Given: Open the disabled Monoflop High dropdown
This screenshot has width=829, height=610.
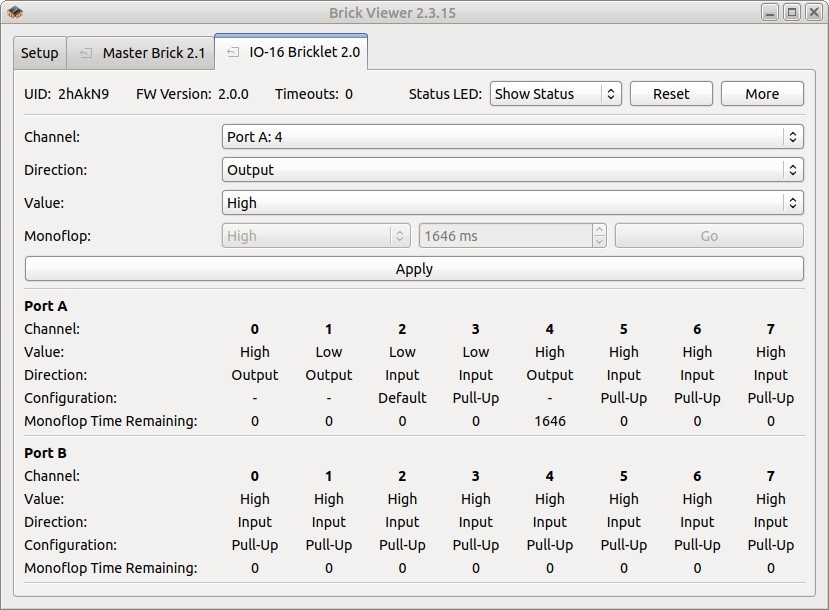Looking at the screenshot, I should 316,236.
